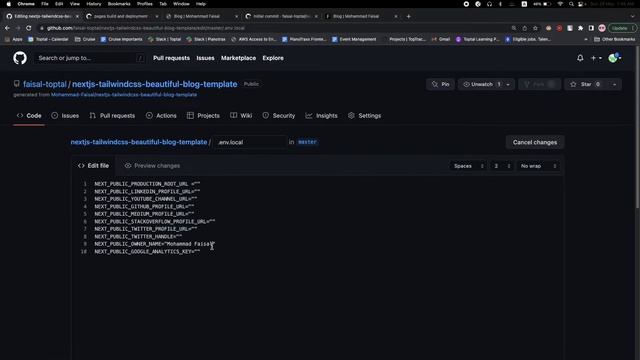Open the Apple menu
This screenshot has height=360, width=640.
click(8, 4)
